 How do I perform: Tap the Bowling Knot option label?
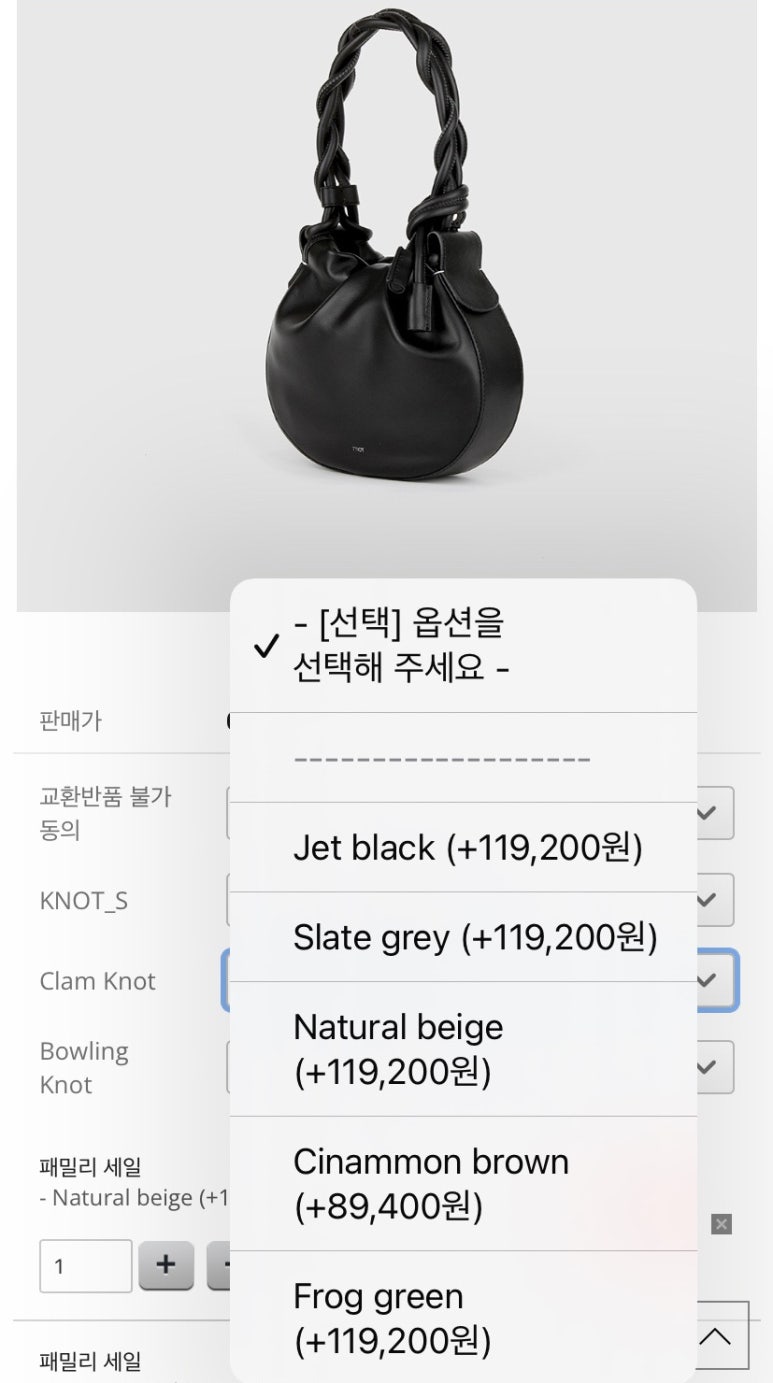[x=84, y=1067]
